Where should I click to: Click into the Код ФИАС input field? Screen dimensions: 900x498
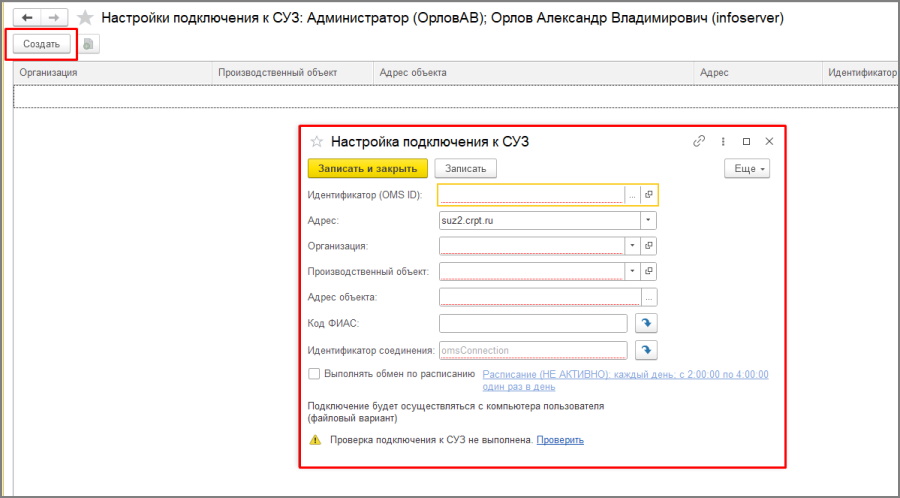pyautogui.click(x=533, y=324)
